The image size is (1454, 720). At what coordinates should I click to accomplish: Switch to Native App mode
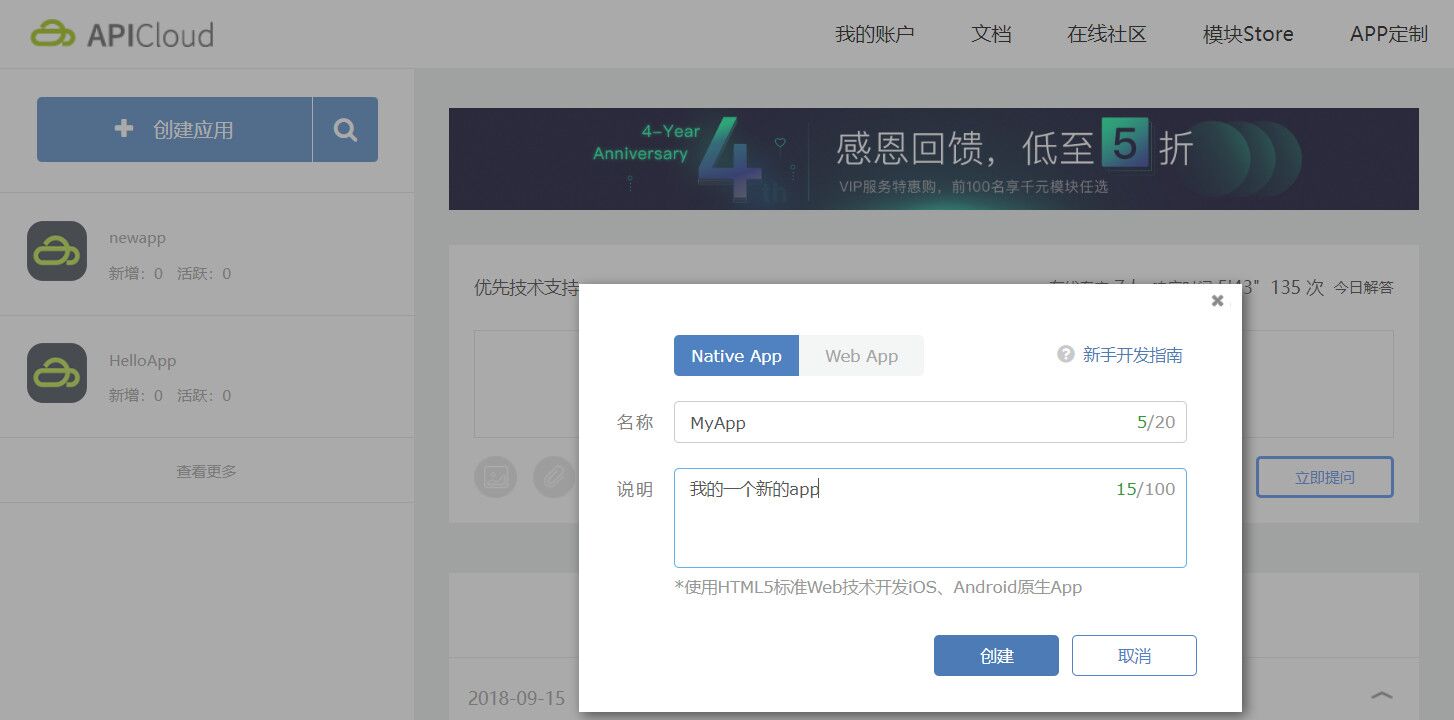(x=736, y=355)
